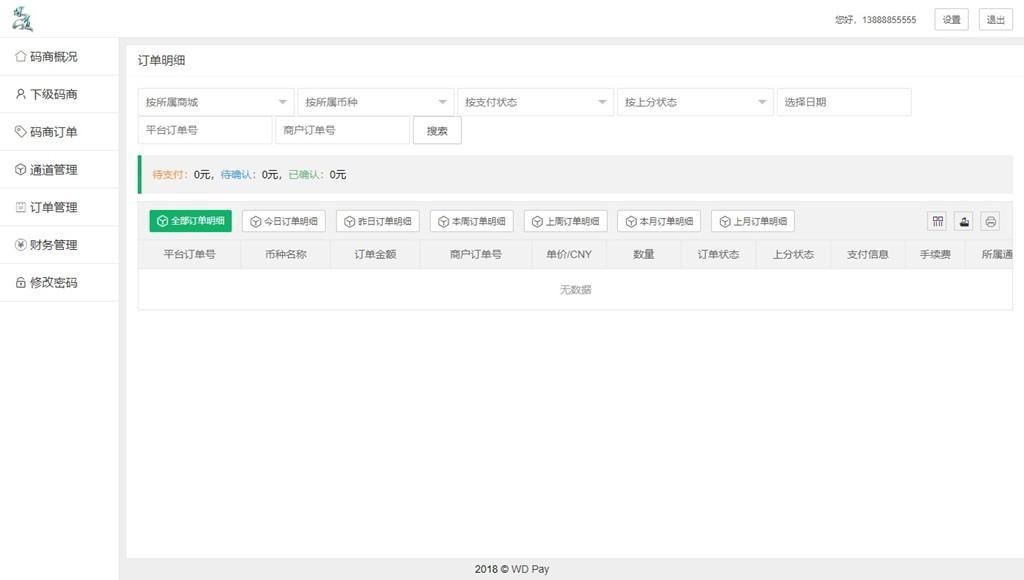1024x580 pixels.
Task: Click the user icon beside 下级码商
Action: pos(20,94)
